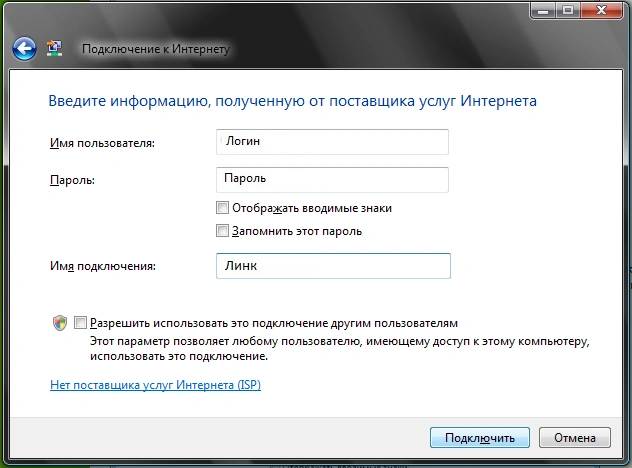Click the 'Пароль:' field label
632x468 pixels.
tap(71, 180)
